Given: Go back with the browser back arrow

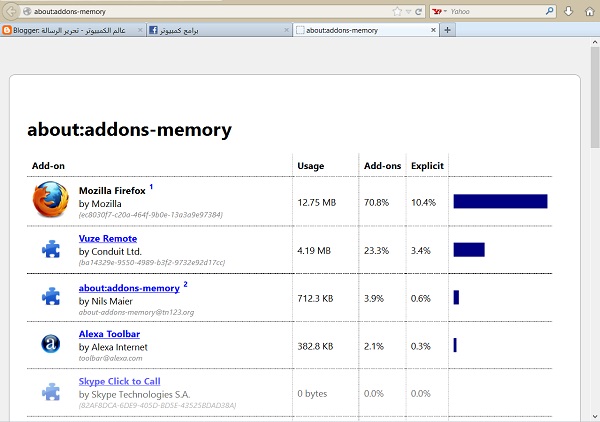Looking at the screenshot, I should pyautogui.click(x=11, y=11).
